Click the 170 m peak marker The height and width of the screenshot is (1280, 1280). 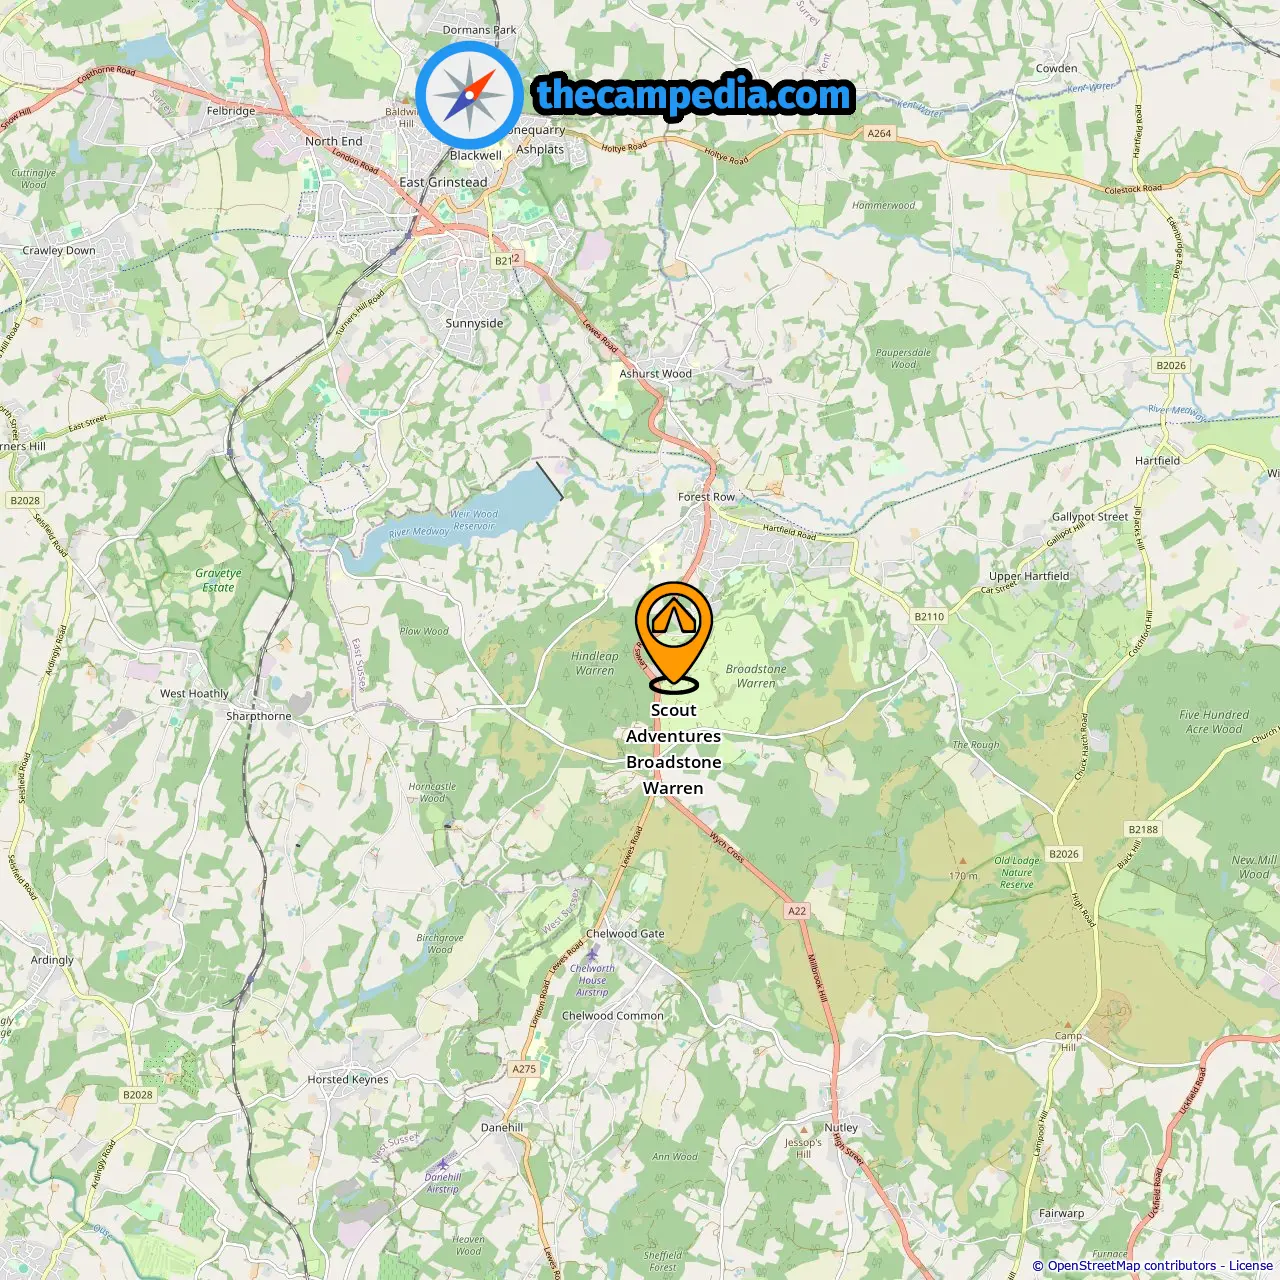(x=963, y=860)
